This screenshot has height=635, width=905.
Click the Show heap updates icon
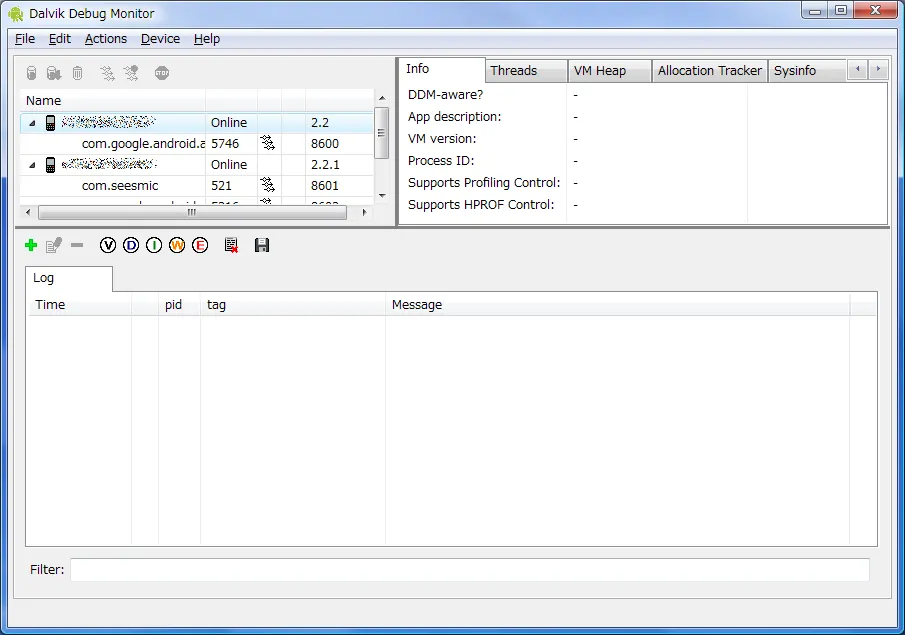pos(32,73)
